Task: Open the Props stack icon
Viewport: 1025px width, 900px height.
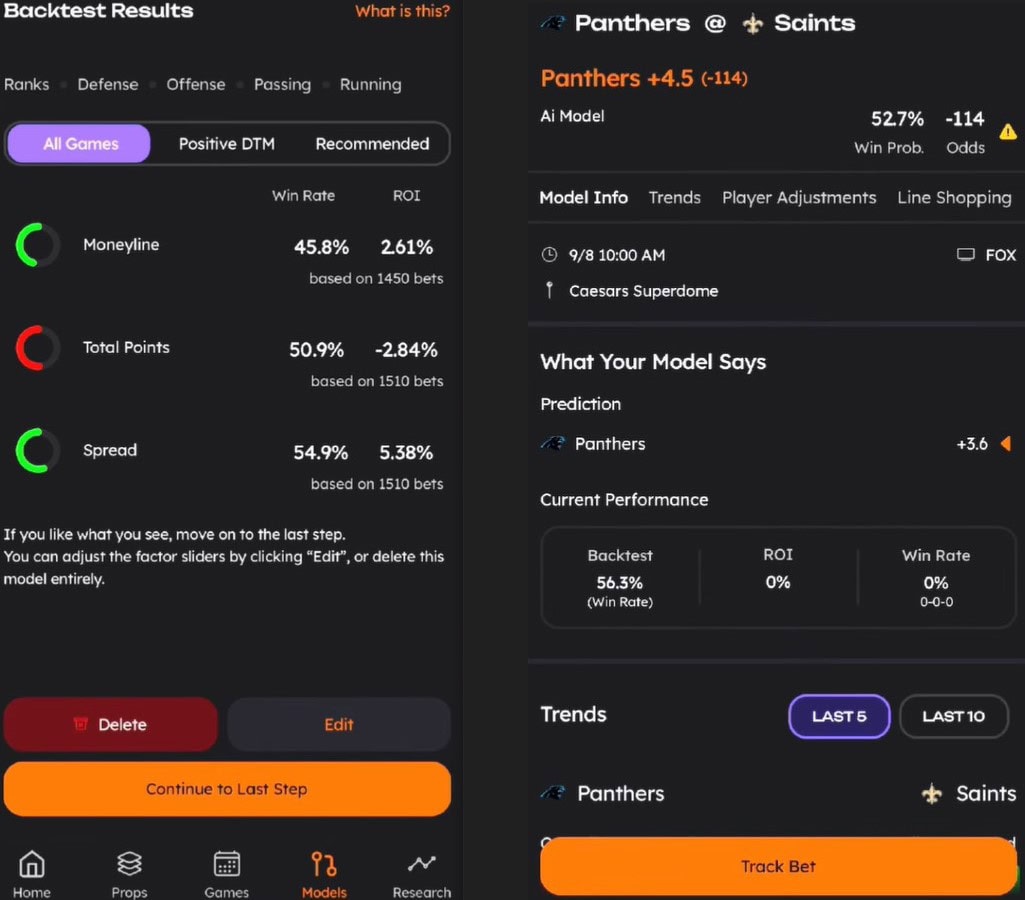Action: (129, 864)
